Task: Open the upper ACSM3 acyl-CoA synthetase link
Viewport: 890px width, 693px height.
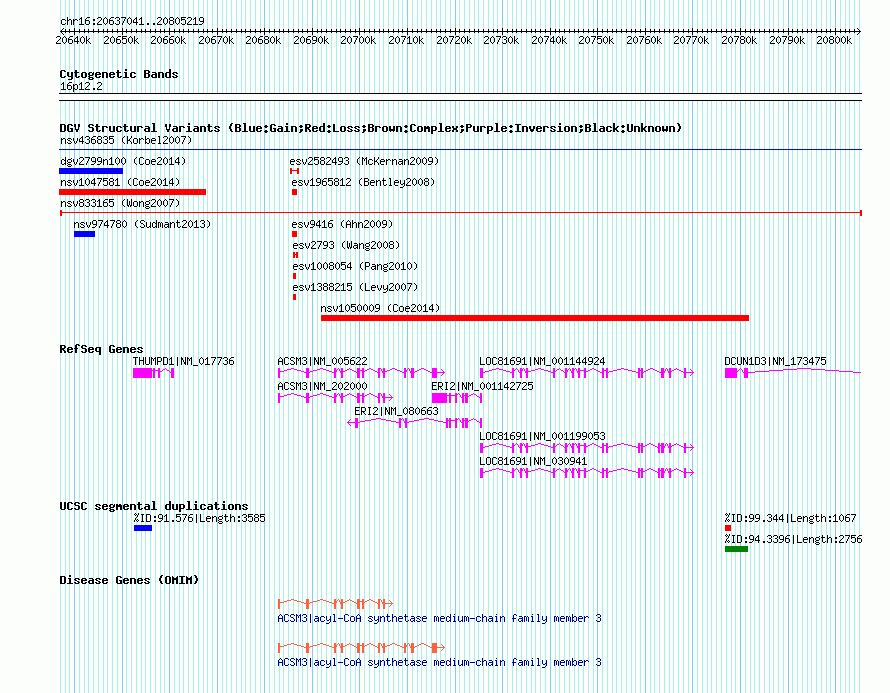Action: click(439, 618)
